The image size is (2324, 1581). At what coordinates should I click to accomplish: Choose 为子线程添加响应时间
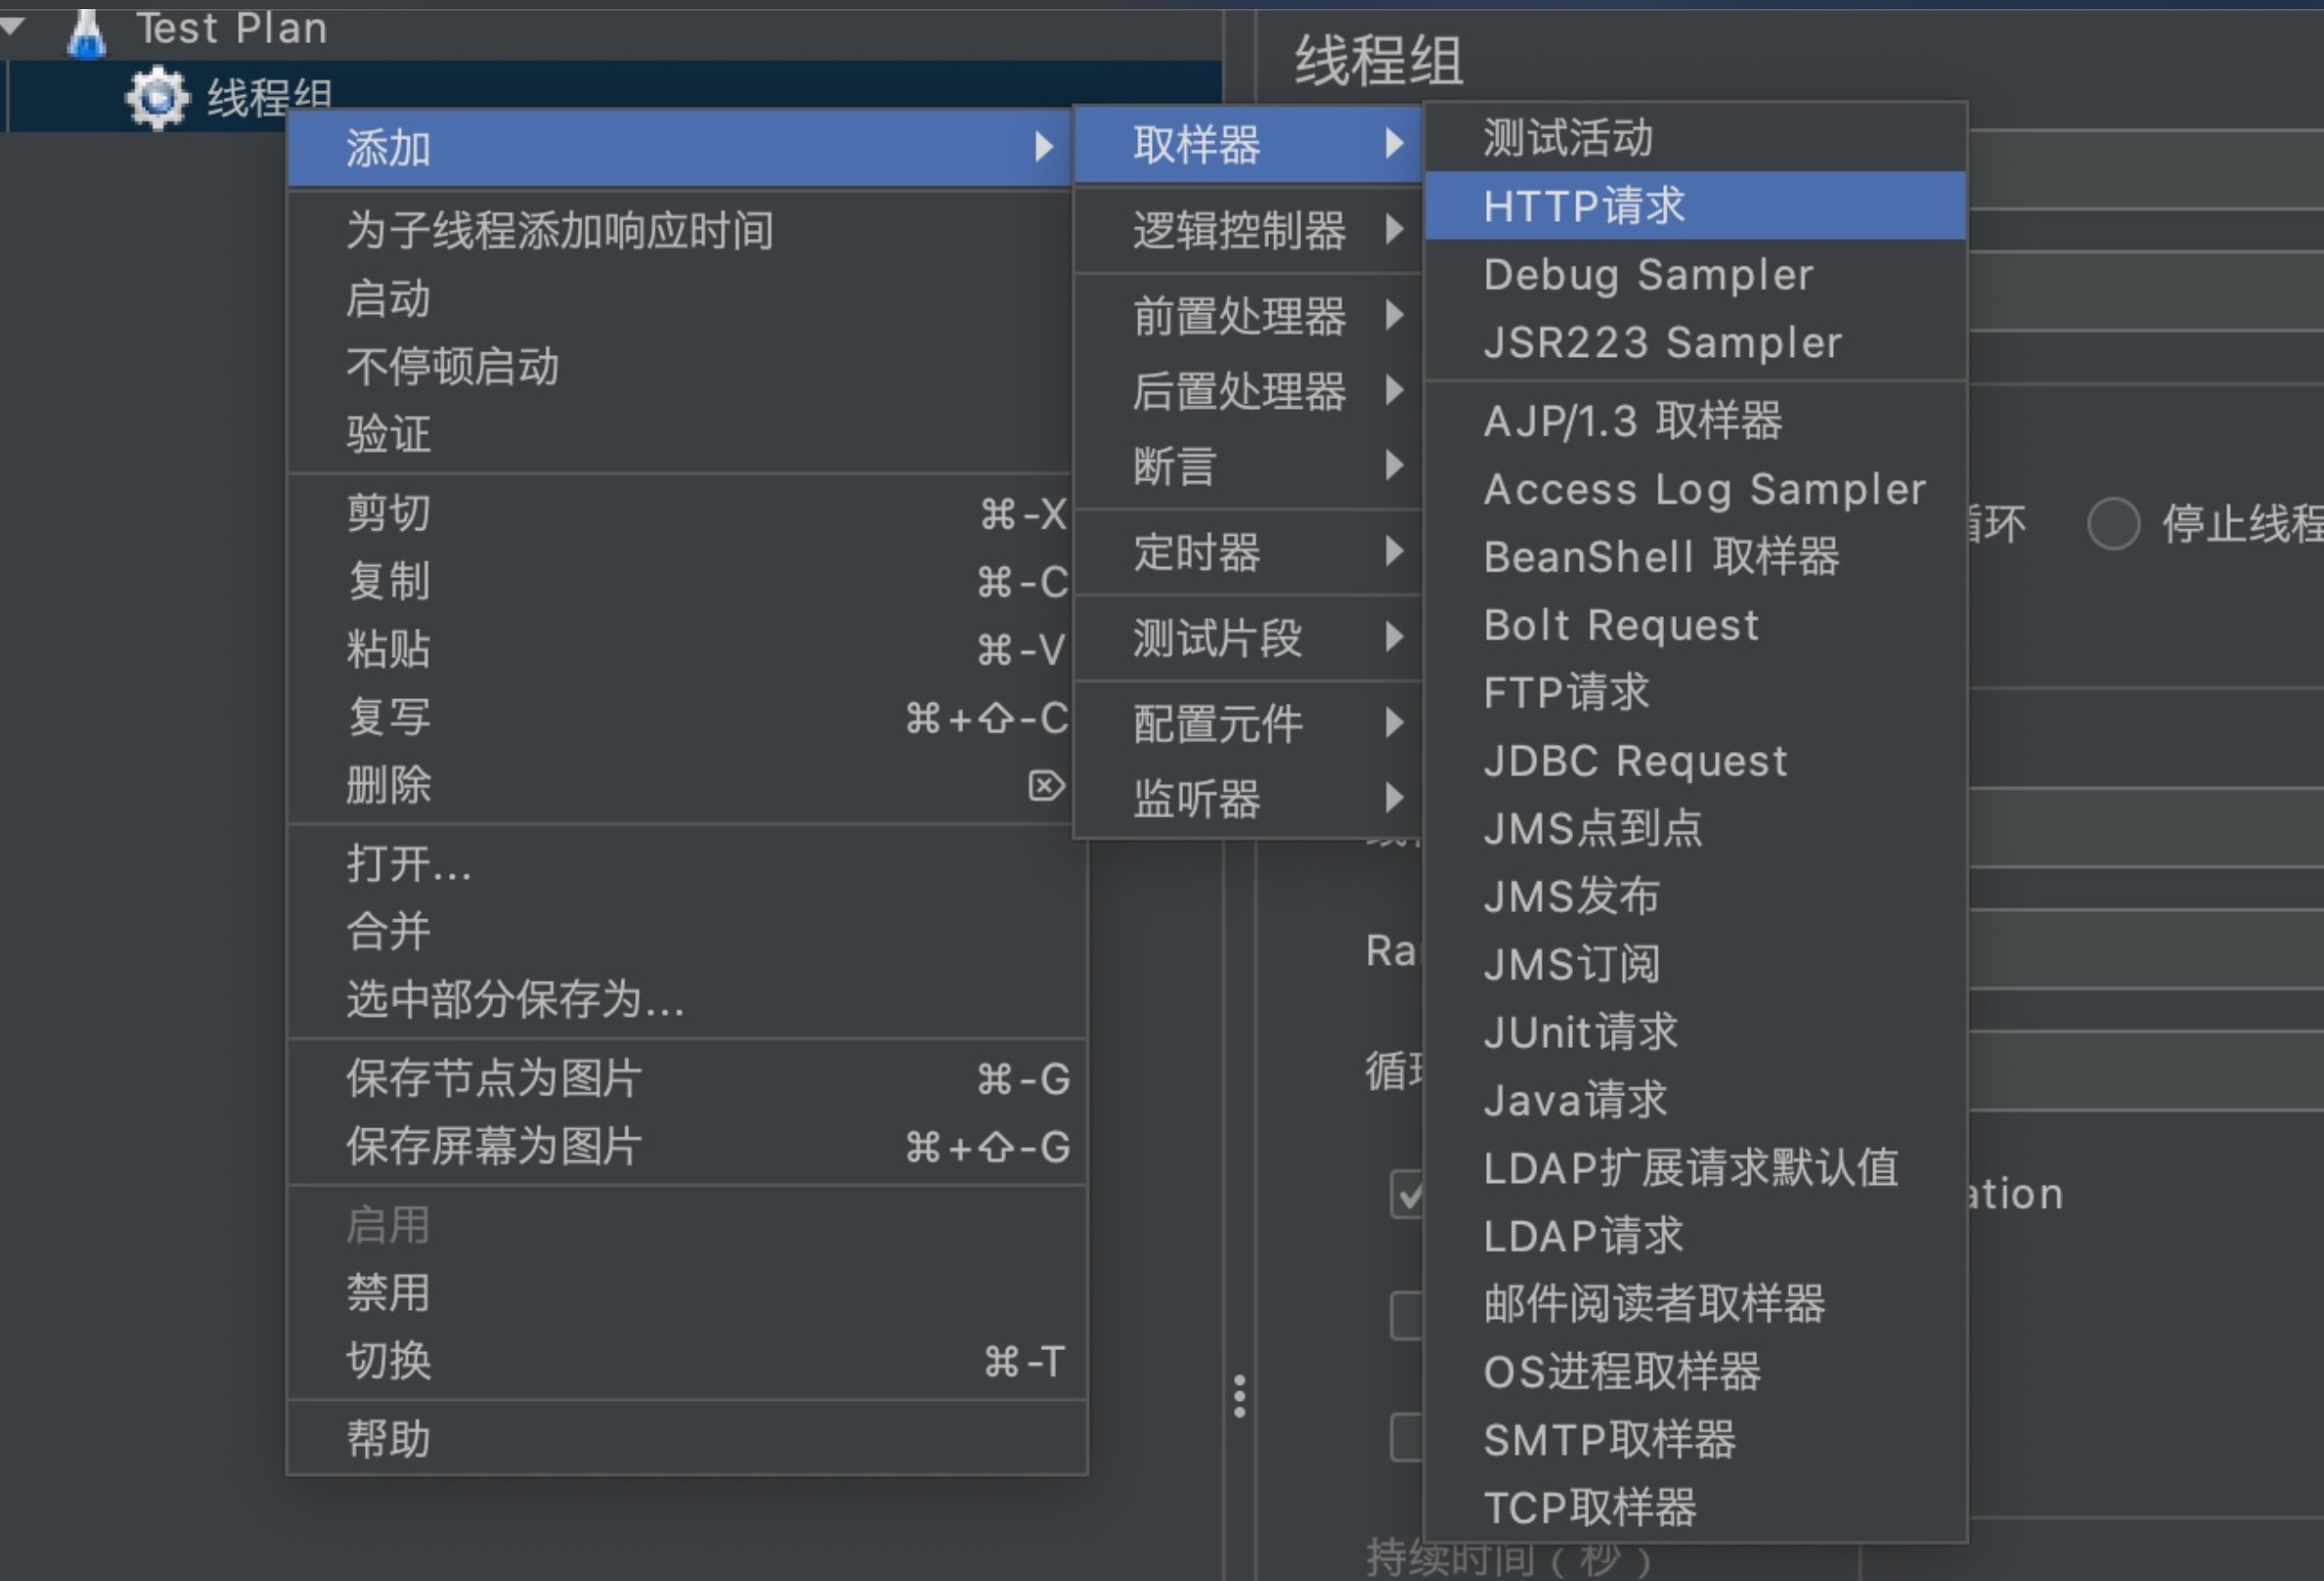680,230
